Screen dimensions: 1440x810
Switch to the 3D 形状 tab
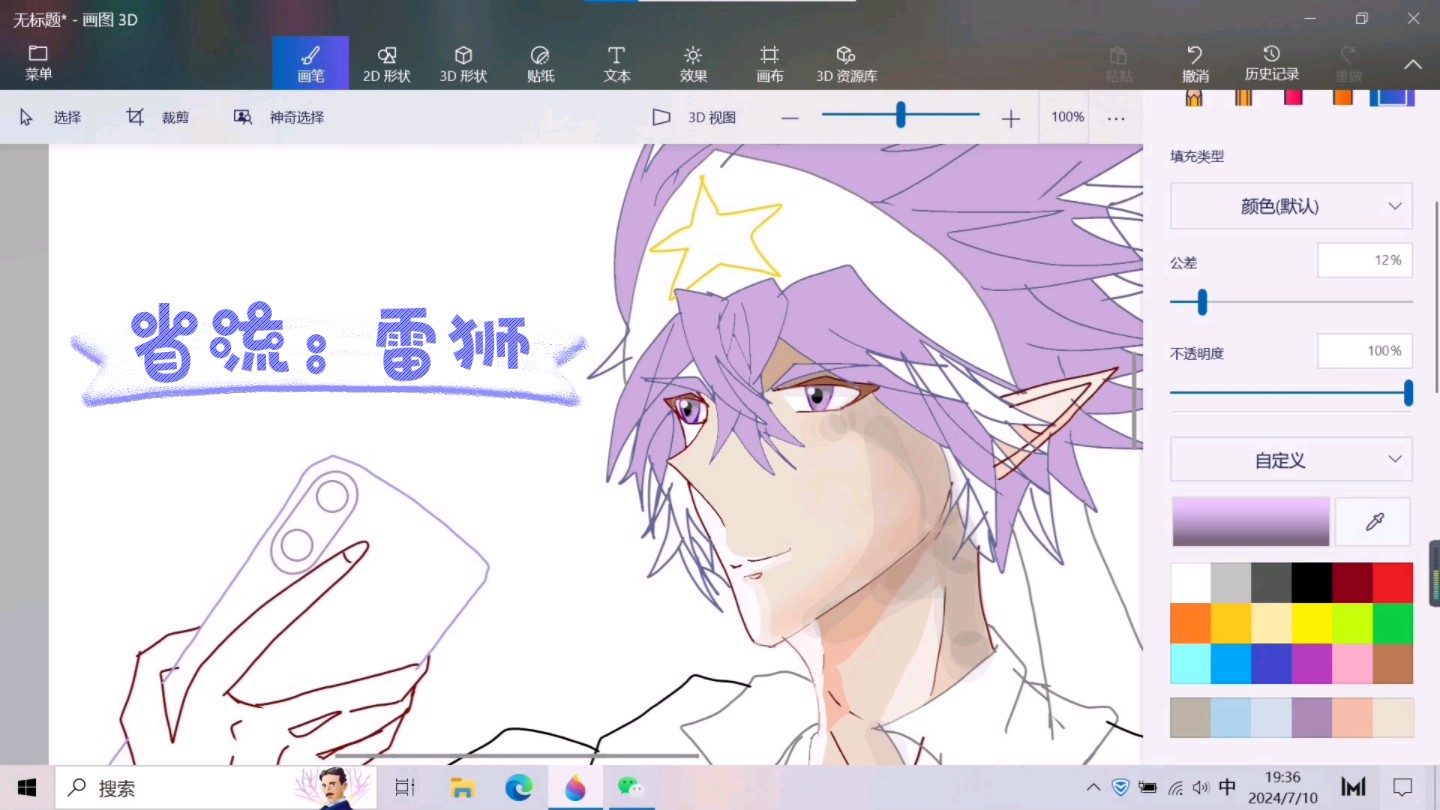(x=463, y=63)
